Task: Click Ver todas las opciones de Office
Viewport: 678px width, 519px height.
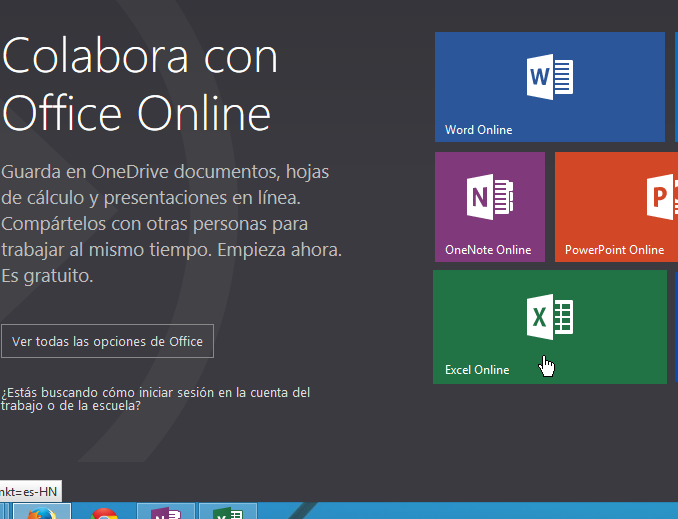Action: pos(107,341)
